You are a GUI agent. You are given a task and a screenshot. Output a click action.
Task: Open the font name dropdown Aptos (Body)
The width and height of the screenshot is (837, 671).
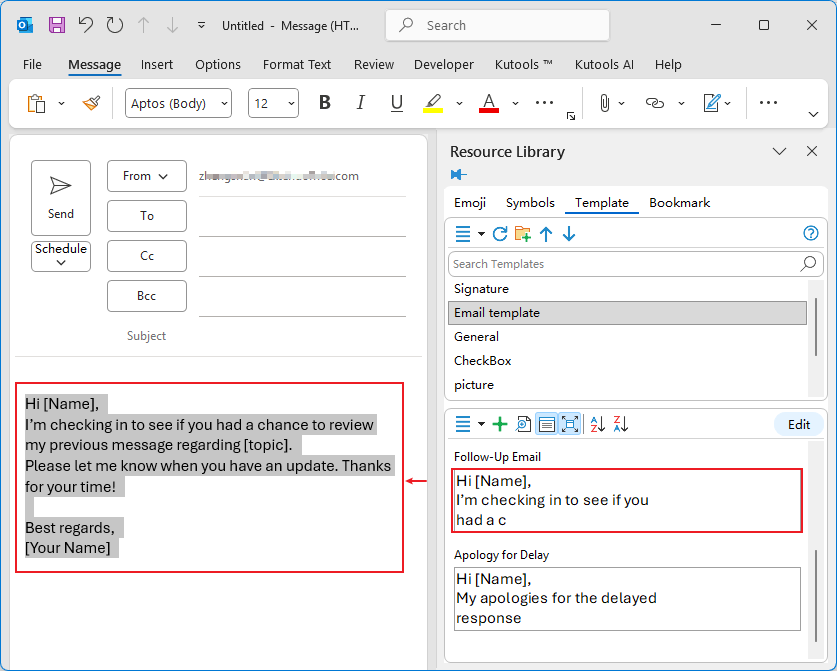coord(178,103)
